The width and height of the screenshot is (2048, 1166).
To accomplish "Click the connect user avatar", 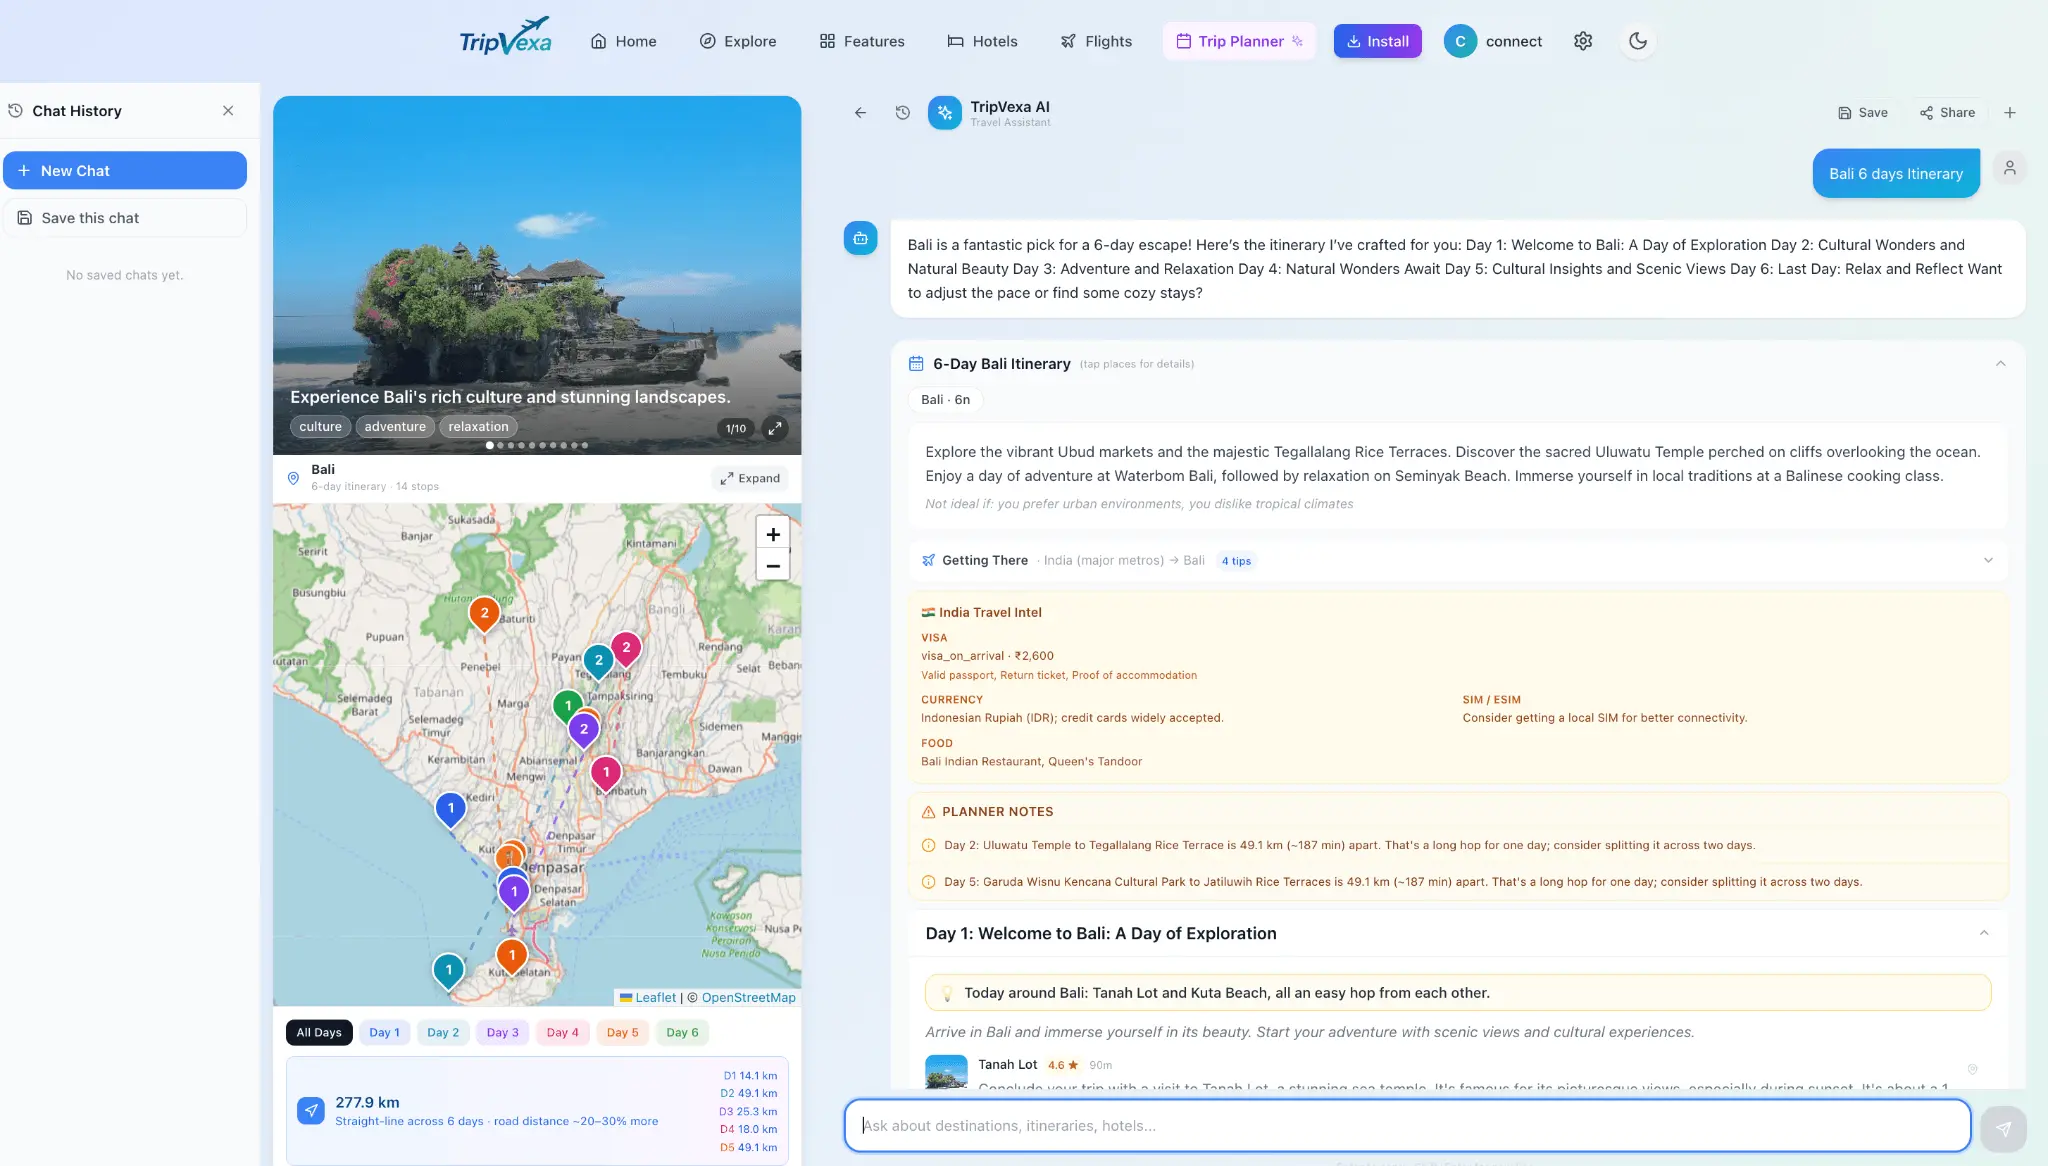I will (1460, 41).
